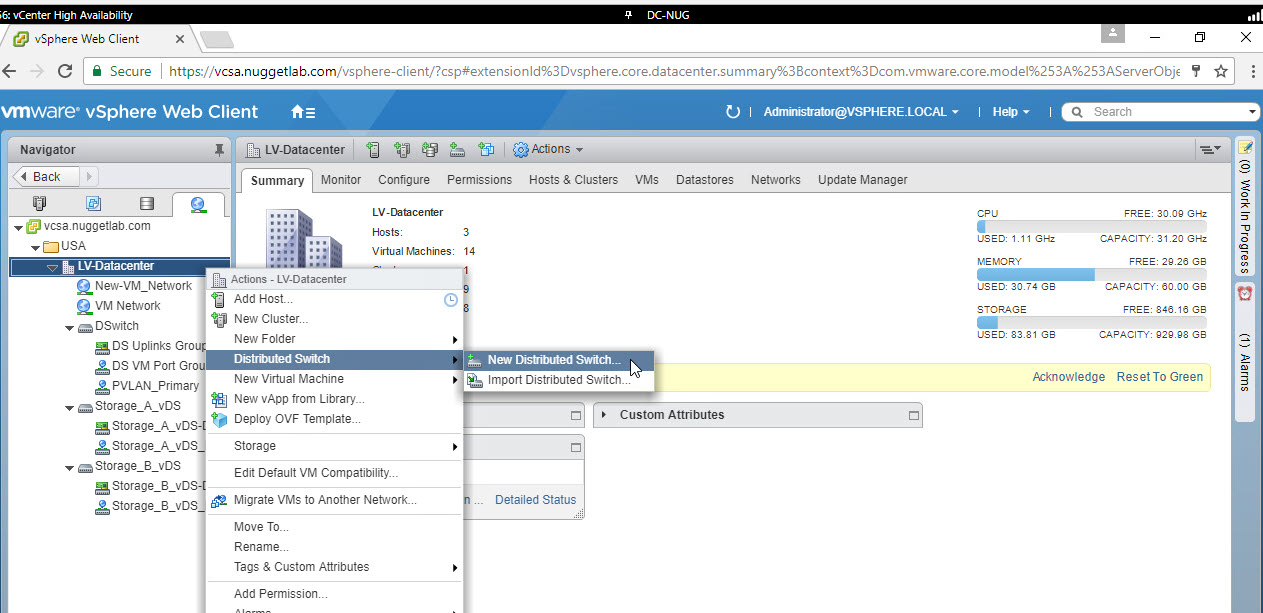Screen dimensions: 1263x613
Task: Pin the Navigator panel
Action: tap(219, 150)
